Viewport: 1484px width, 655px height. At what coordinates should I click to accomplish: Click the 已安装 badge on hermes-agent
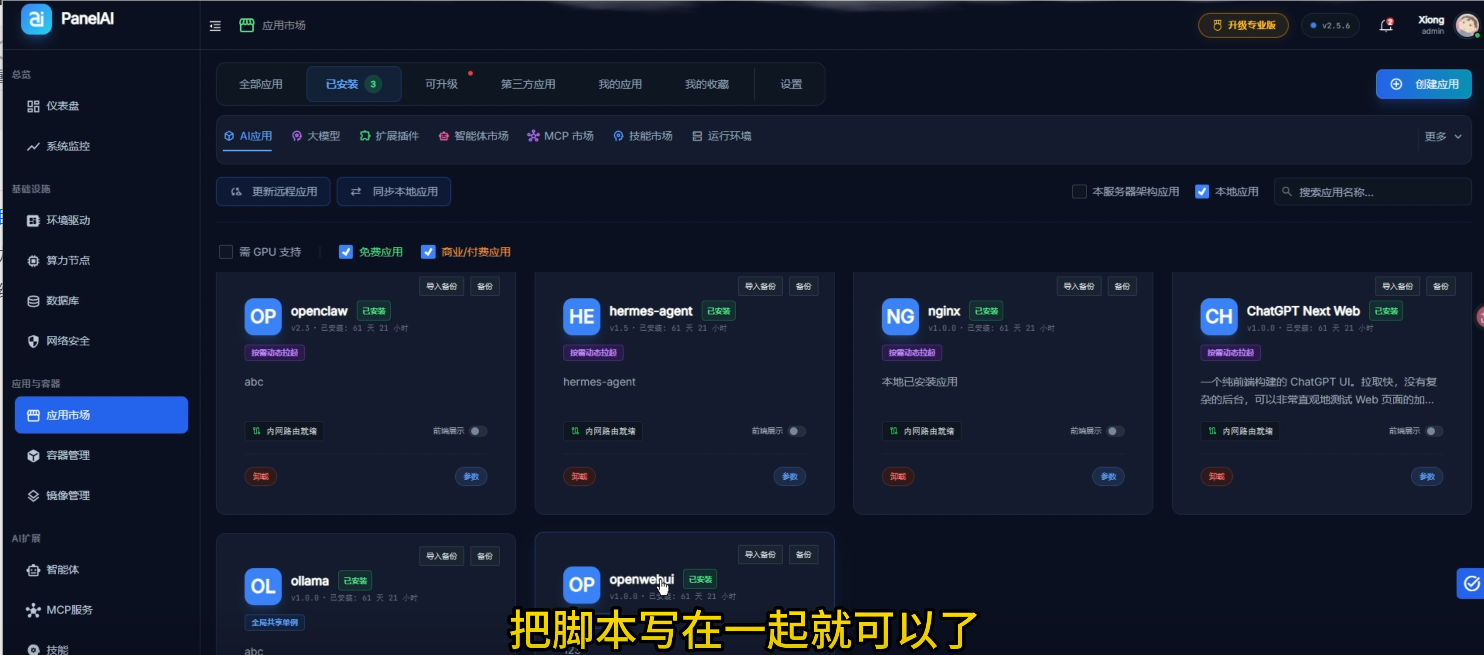click(x=718, y=311)
